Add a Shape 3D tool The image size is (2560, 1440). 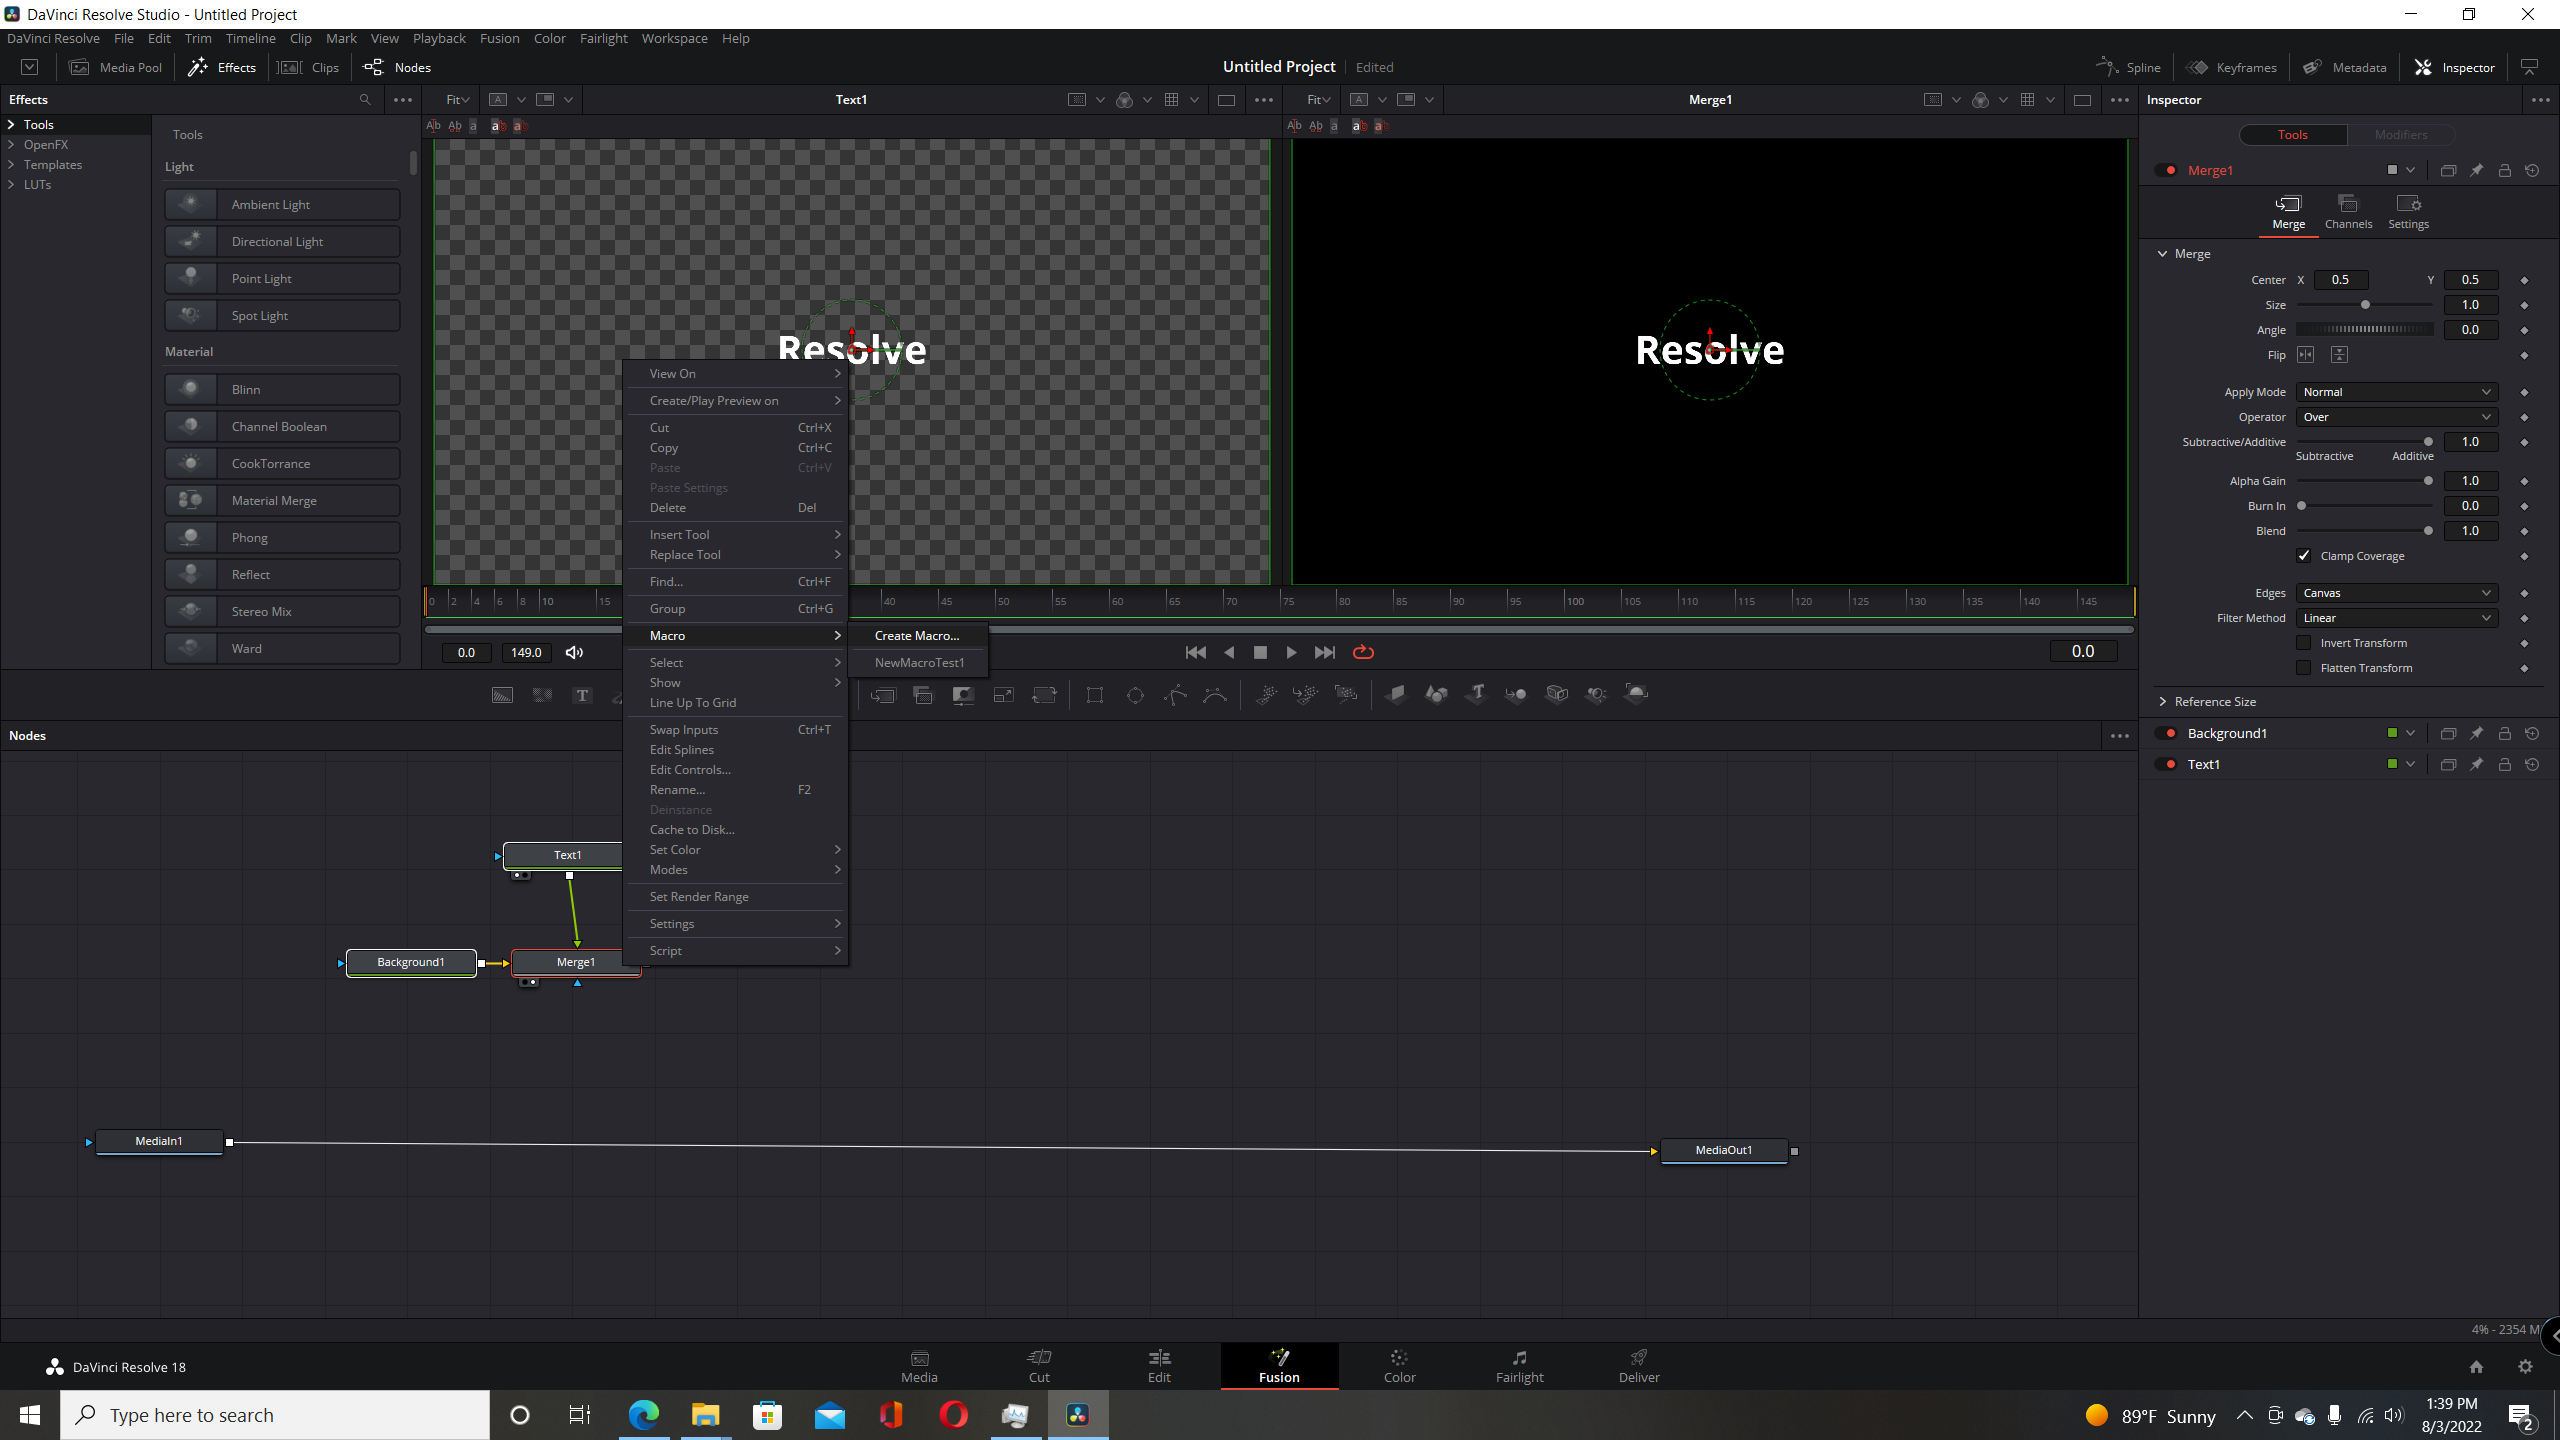(1436, 694)
